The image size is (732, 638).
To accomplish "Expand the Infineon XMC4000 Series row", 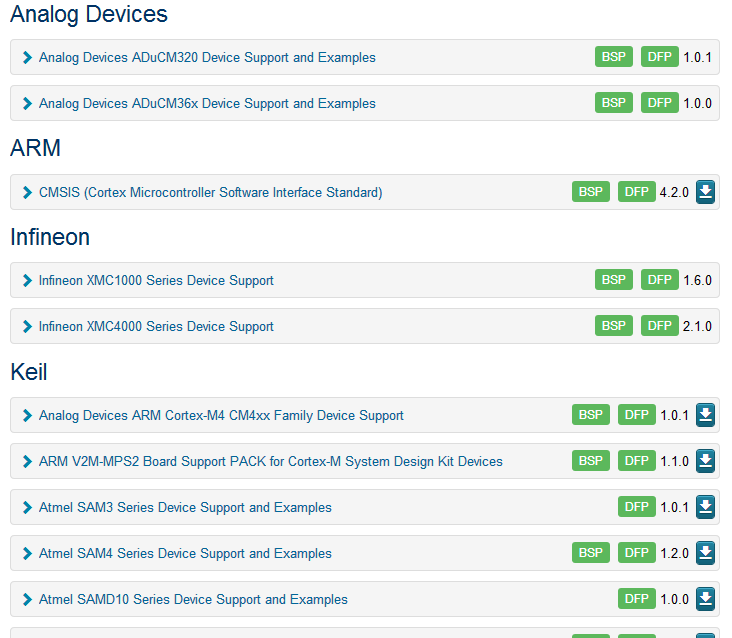I will click(x=28, y=326).
